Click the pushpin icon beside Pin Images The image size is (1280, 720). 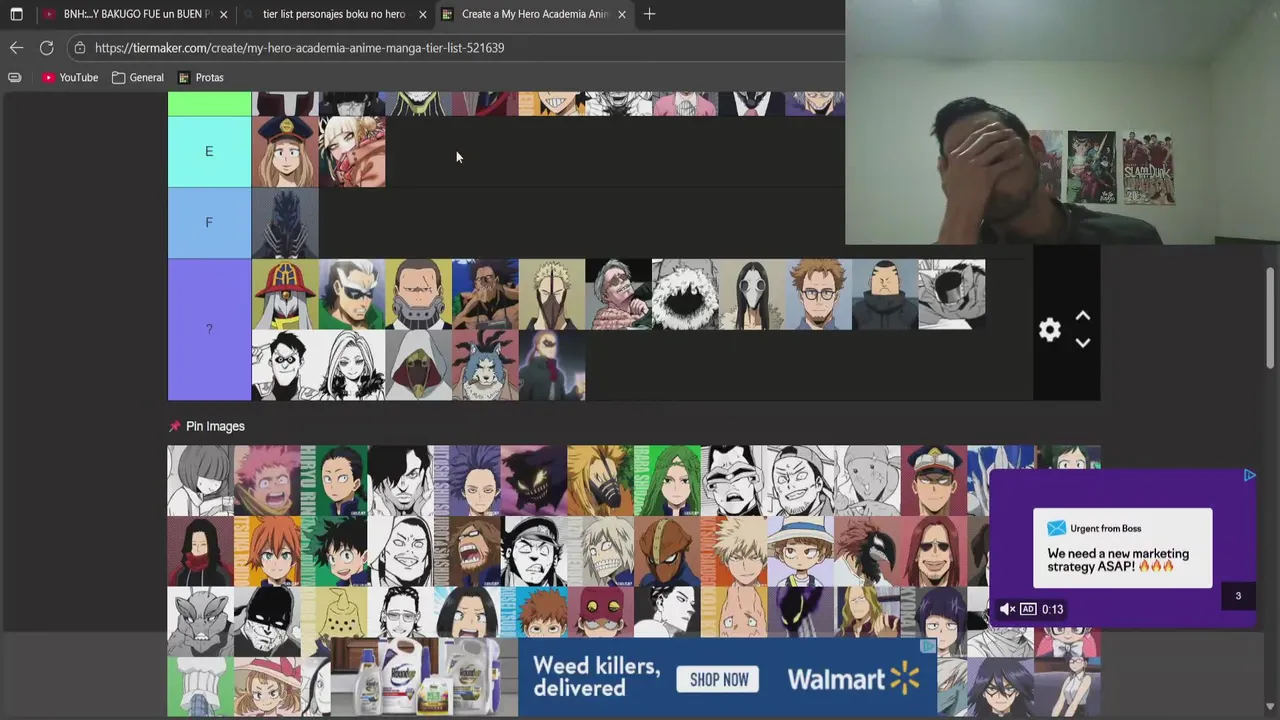click(175, 426)
